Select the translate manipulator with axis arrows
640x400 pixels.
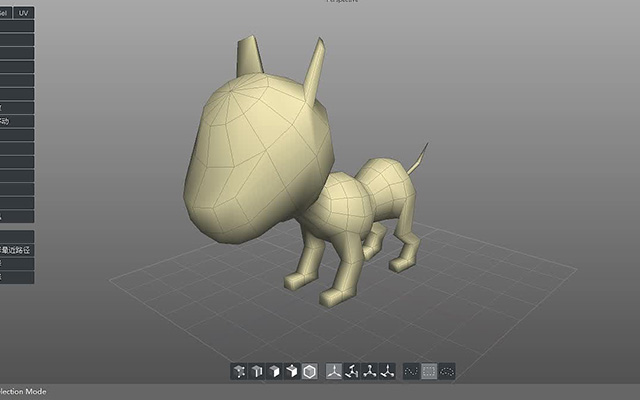334,371
